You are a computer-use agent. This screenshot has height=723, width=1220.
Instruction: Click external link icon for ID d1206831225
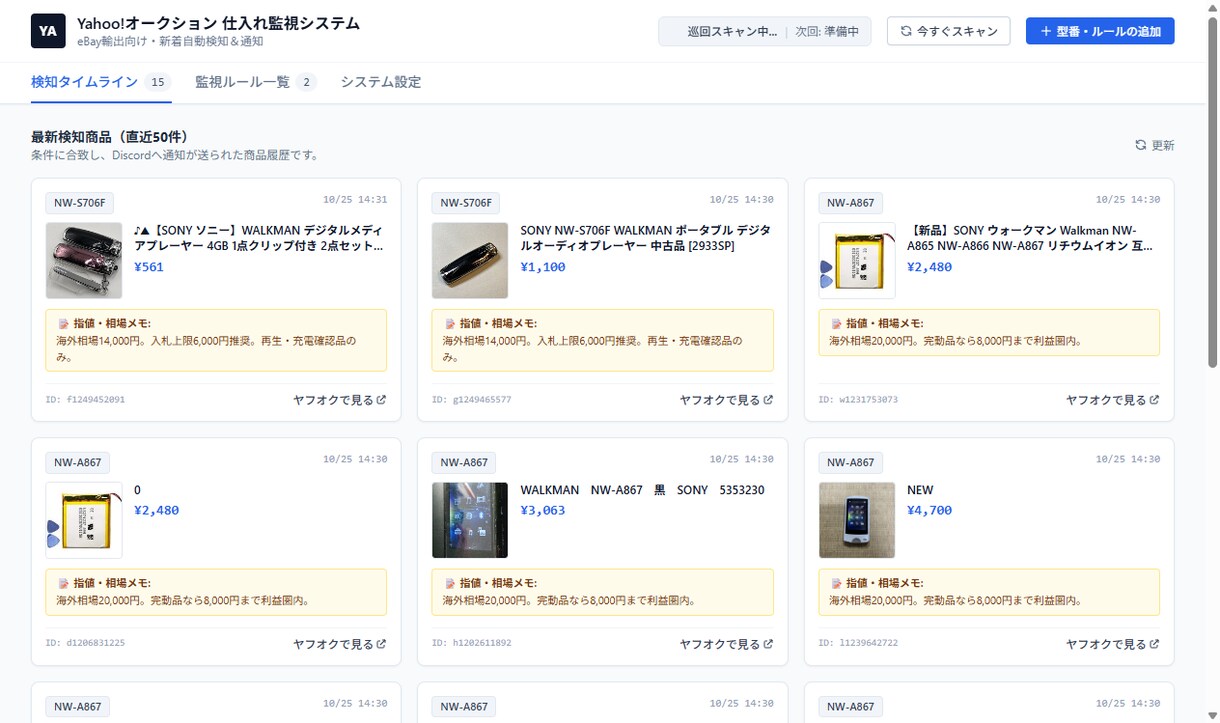click(382, 644)
